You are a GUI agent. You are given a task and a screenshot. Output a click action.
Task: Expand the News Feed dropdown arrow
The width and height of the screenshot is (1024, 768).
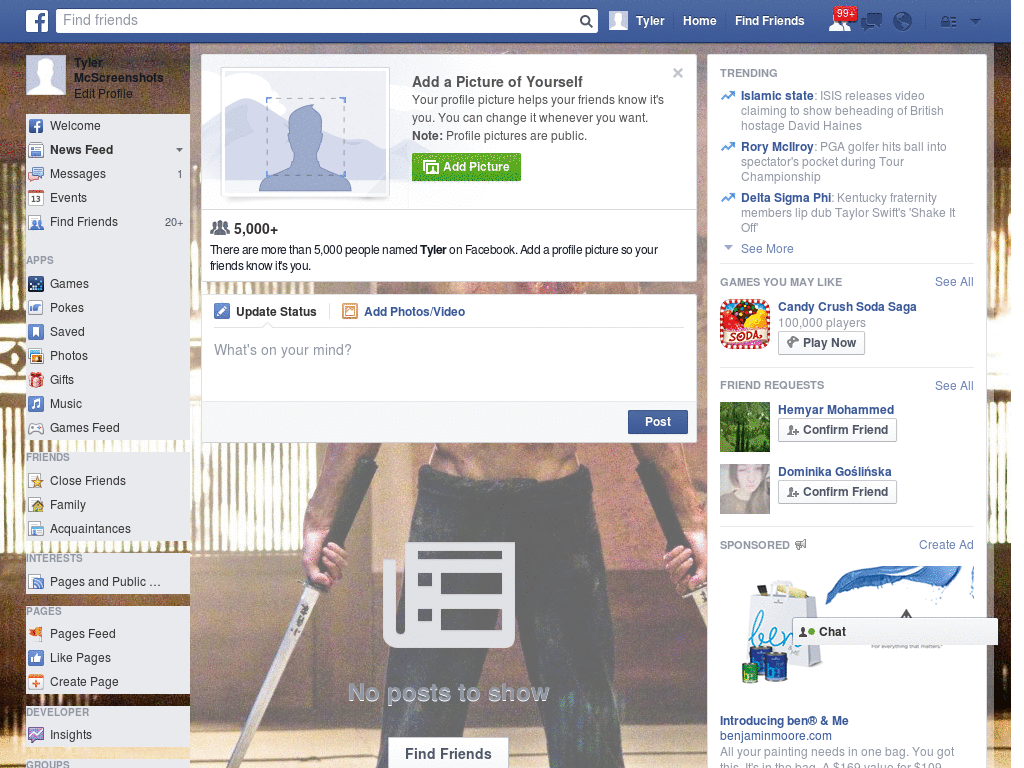[x=179, y=150]
